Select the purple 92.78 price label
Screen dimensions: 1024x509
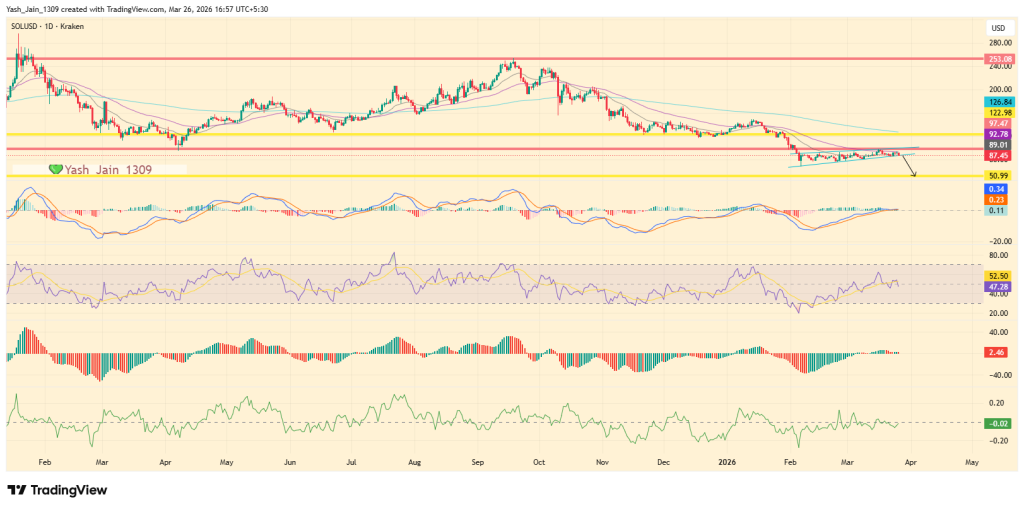pos(998,133)
